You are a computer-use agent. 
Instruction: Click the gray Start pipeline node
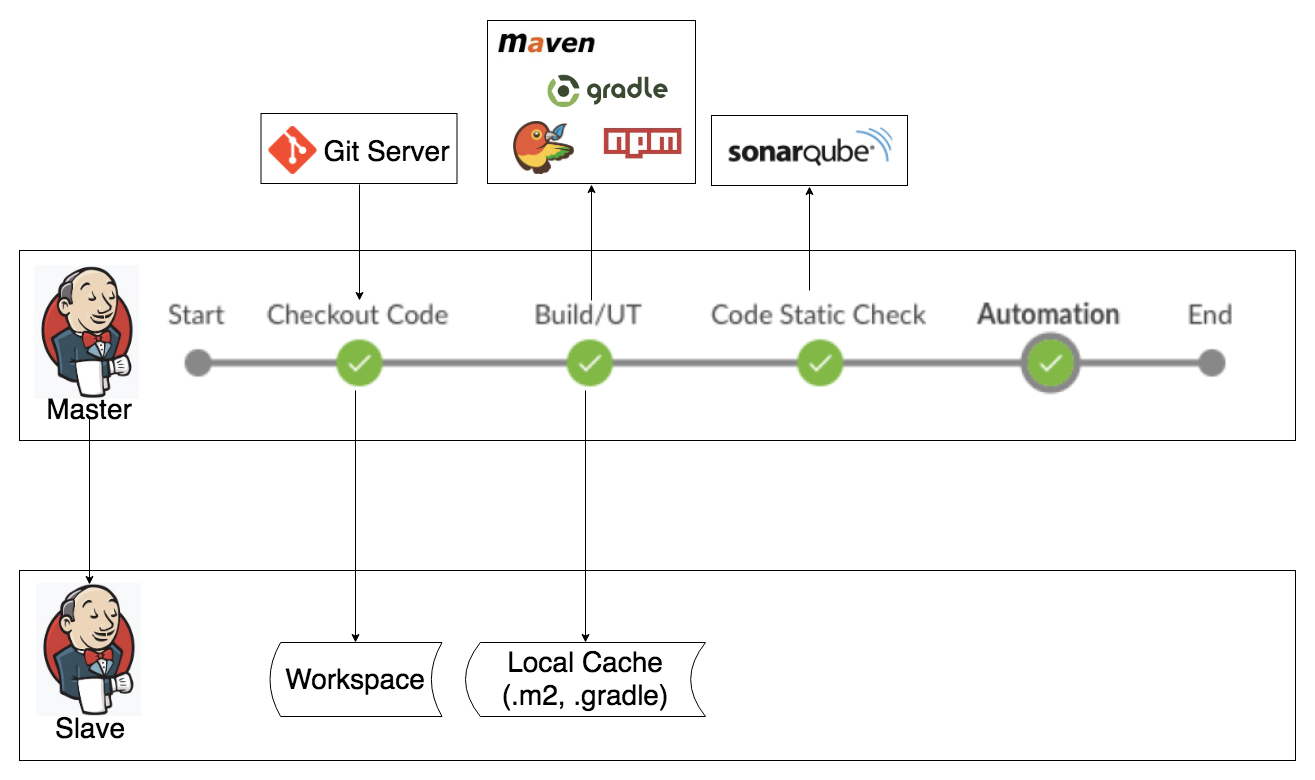coord(198,363)
